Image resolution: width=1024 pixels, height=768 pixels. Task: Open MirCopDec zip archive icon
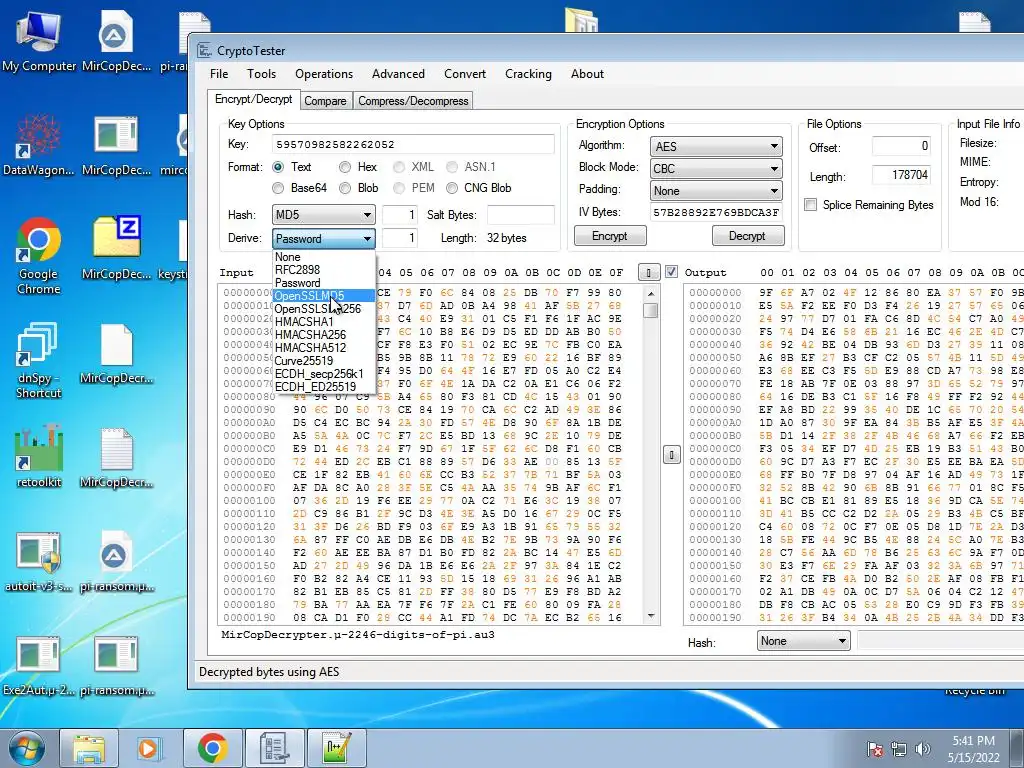(x=117, y=248)
